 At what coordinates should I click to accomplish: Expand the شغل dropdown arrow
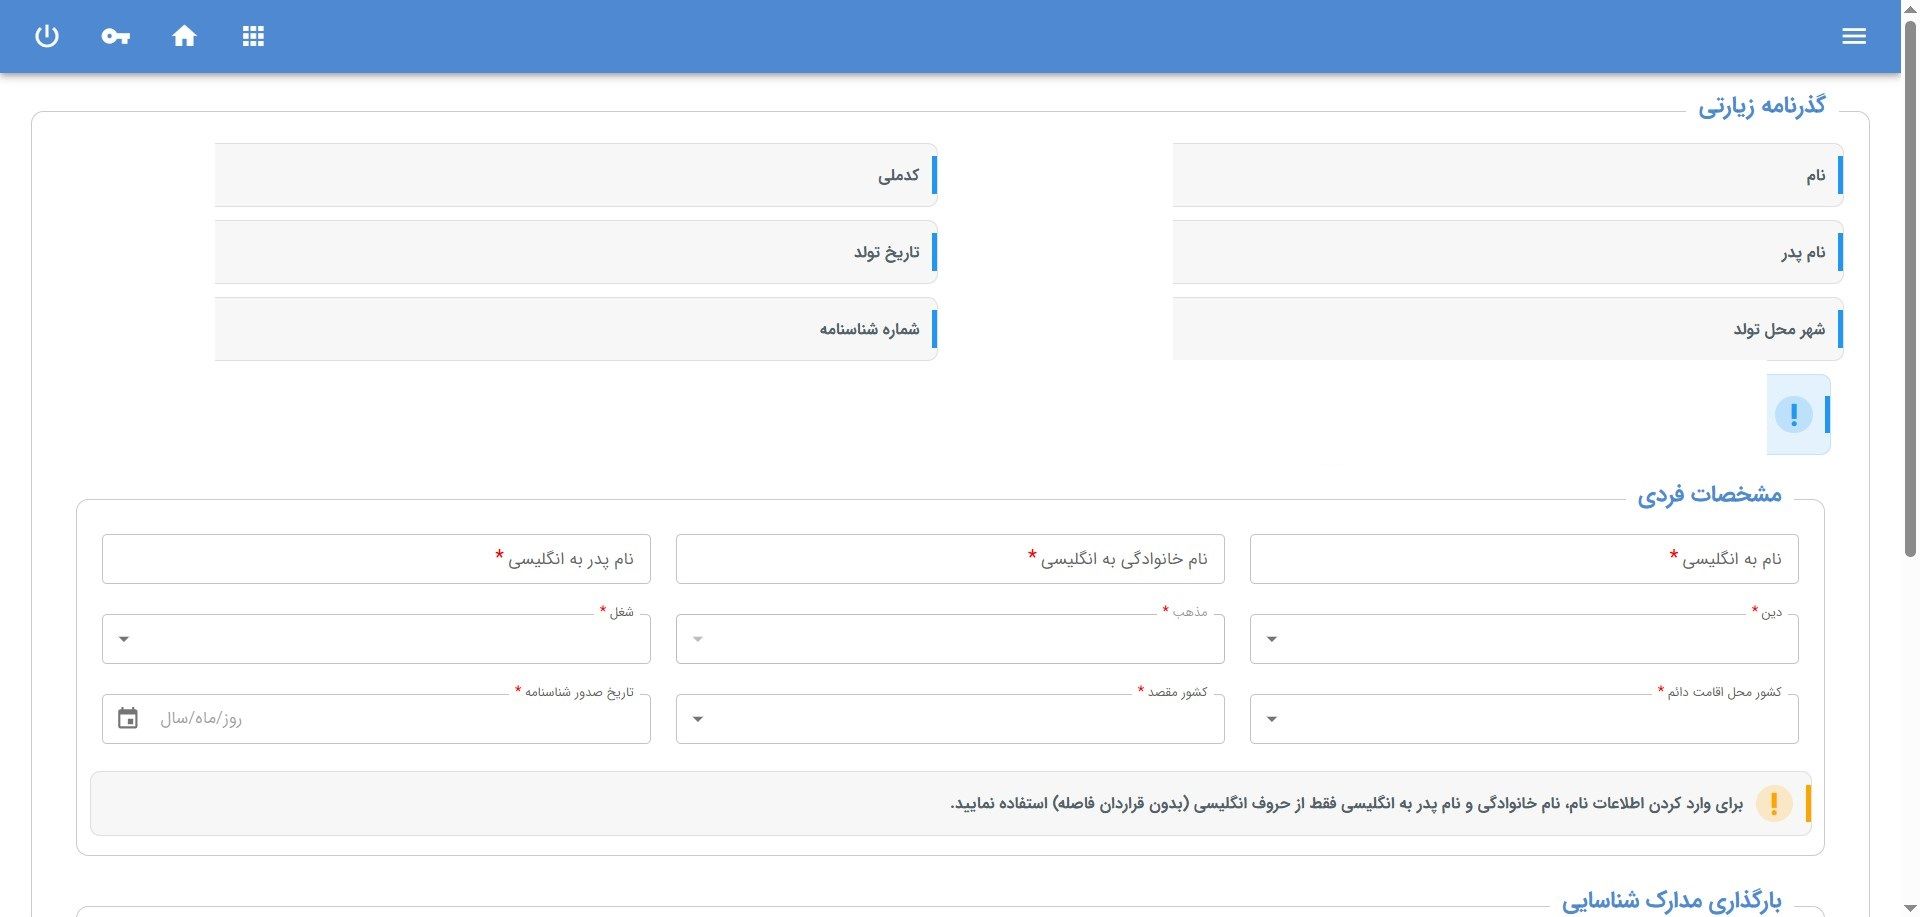click(124, 639)
